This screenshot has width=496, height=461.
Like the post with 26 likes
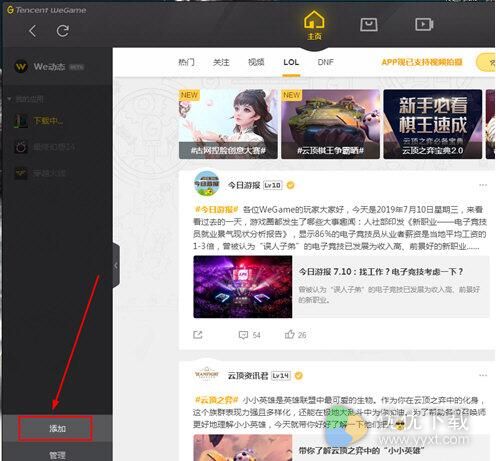point(295,335)
